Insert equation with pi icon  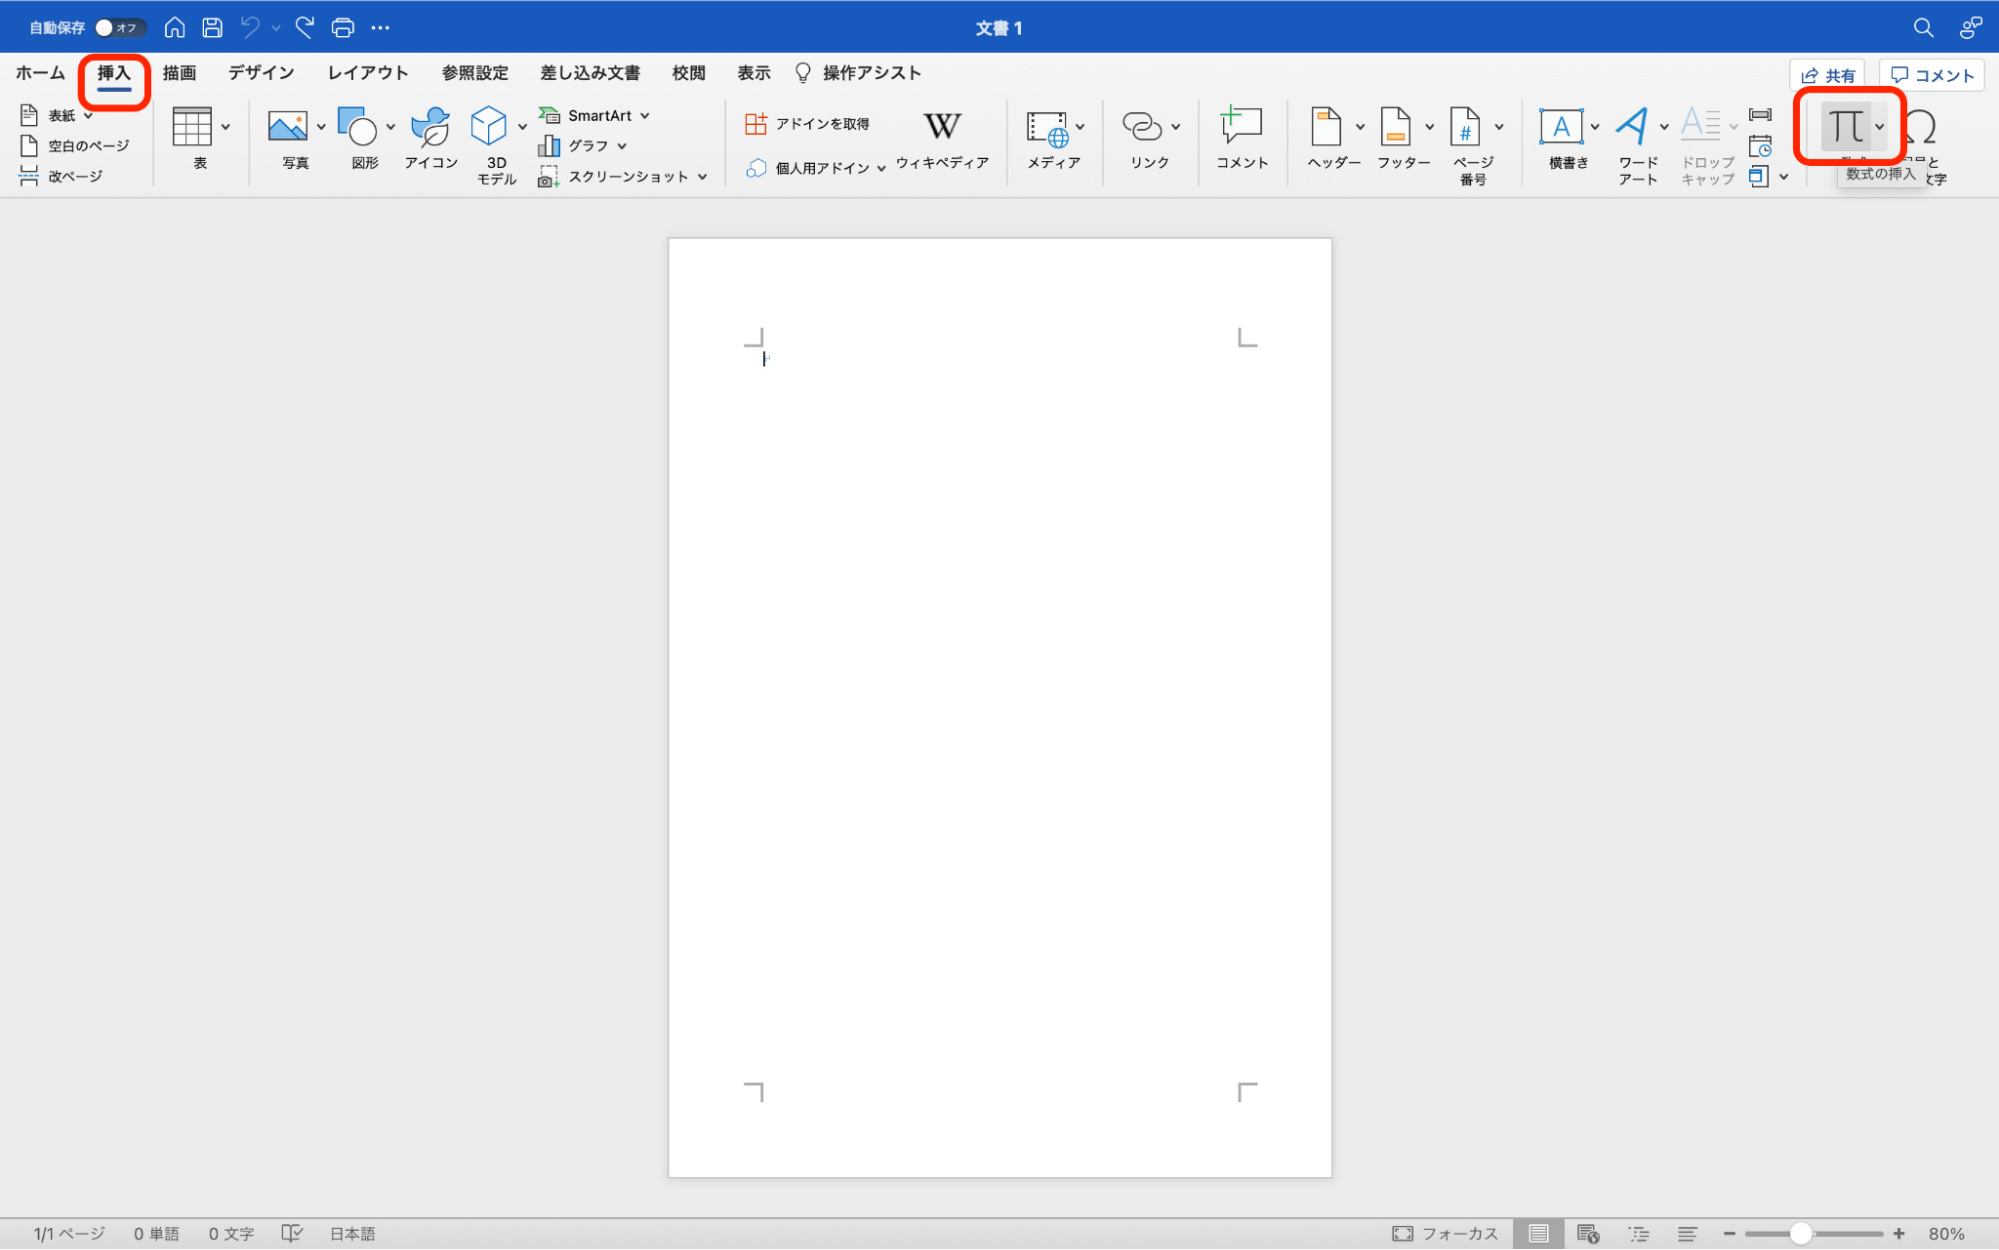(x=1845, y=127)
